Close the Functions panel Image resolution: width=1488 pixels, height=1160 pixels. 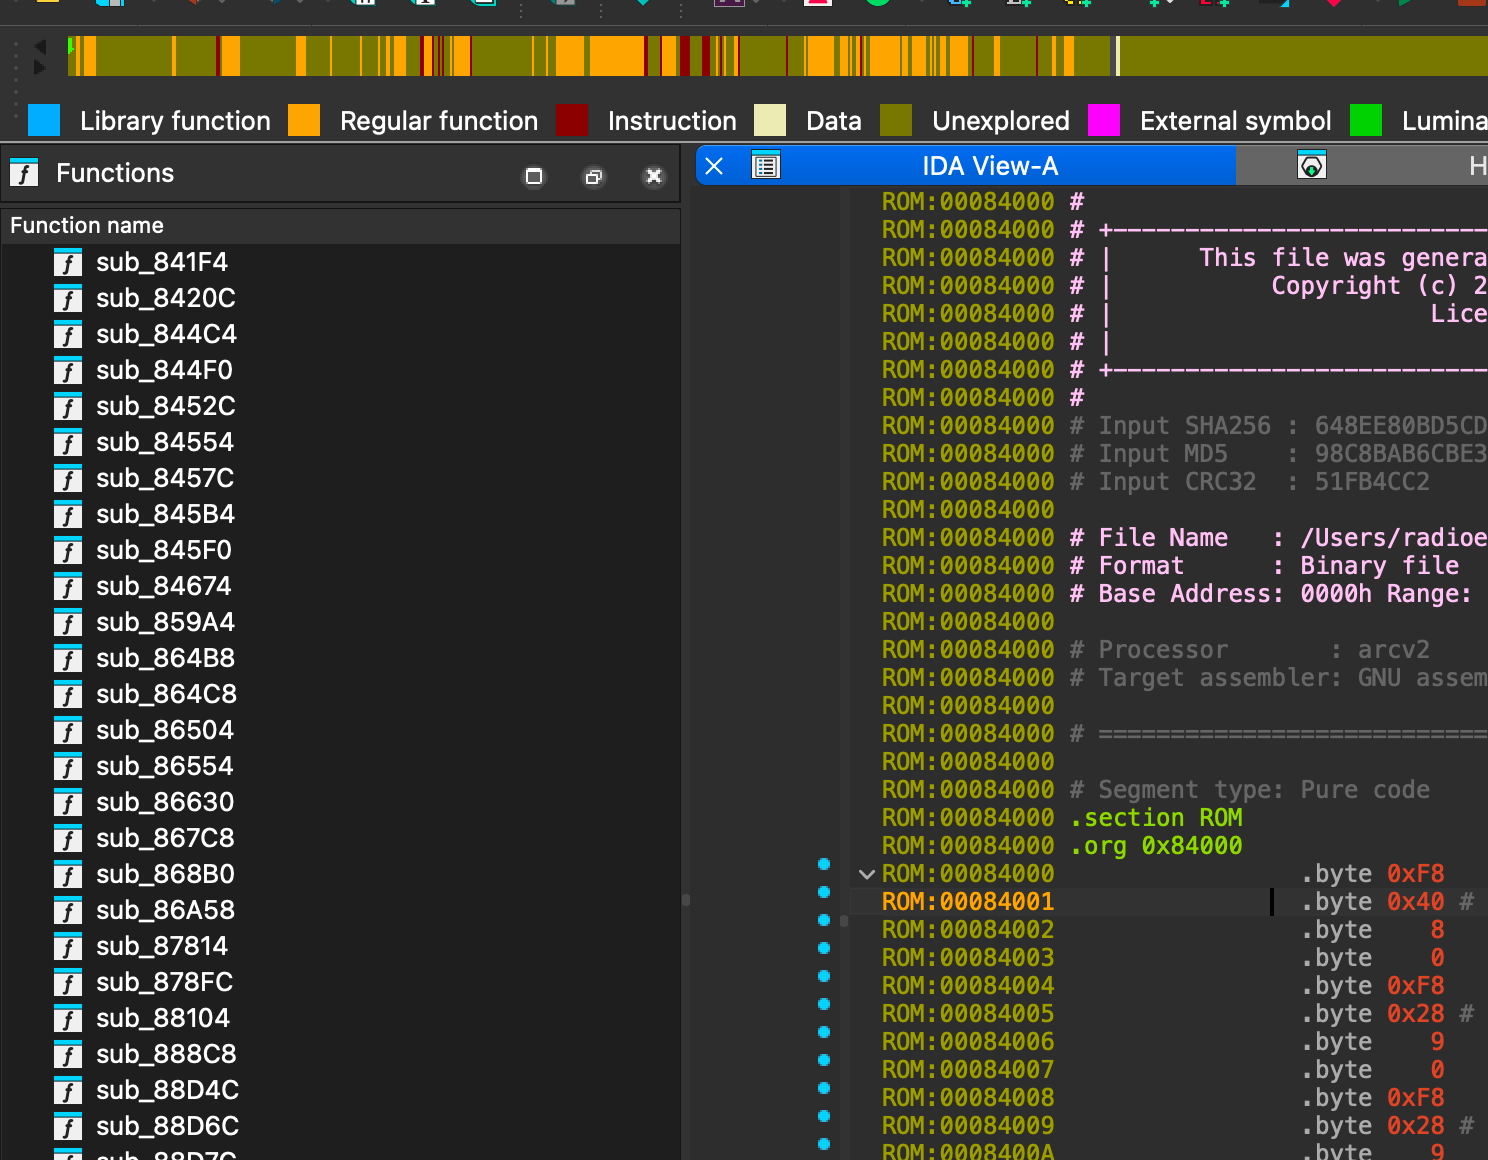[654, 176]
